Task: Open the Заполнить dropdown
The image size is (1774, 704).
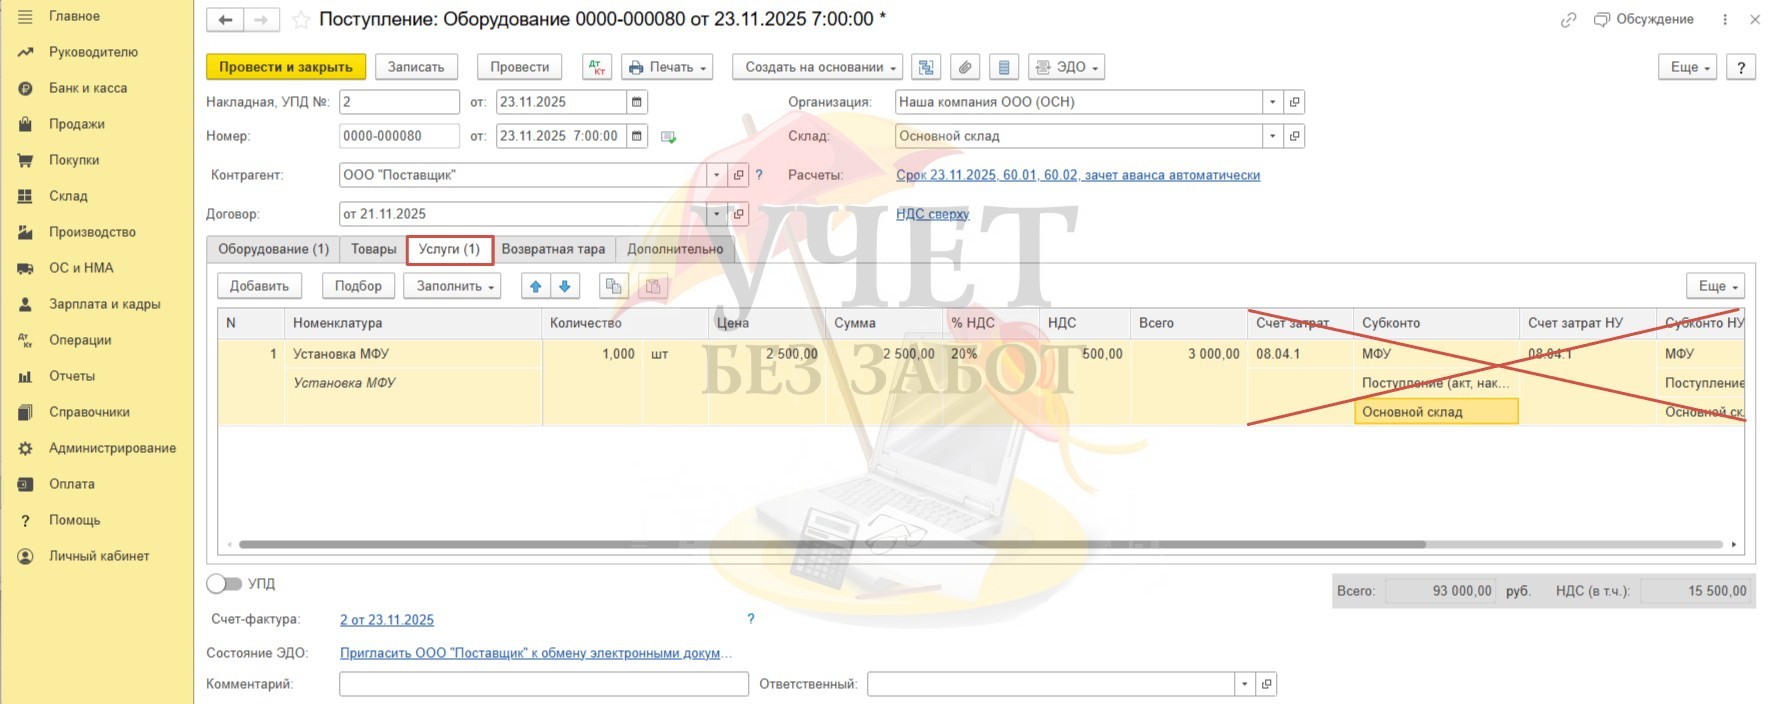Action: click(454, 286)
